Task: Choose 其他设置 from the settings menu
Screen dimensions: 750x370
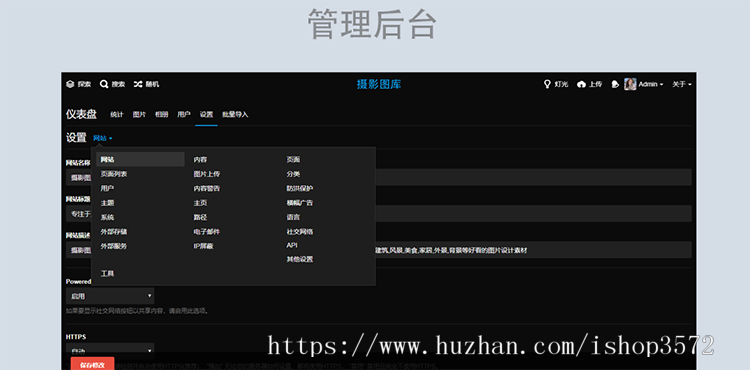Action: (x=300, y=259)
